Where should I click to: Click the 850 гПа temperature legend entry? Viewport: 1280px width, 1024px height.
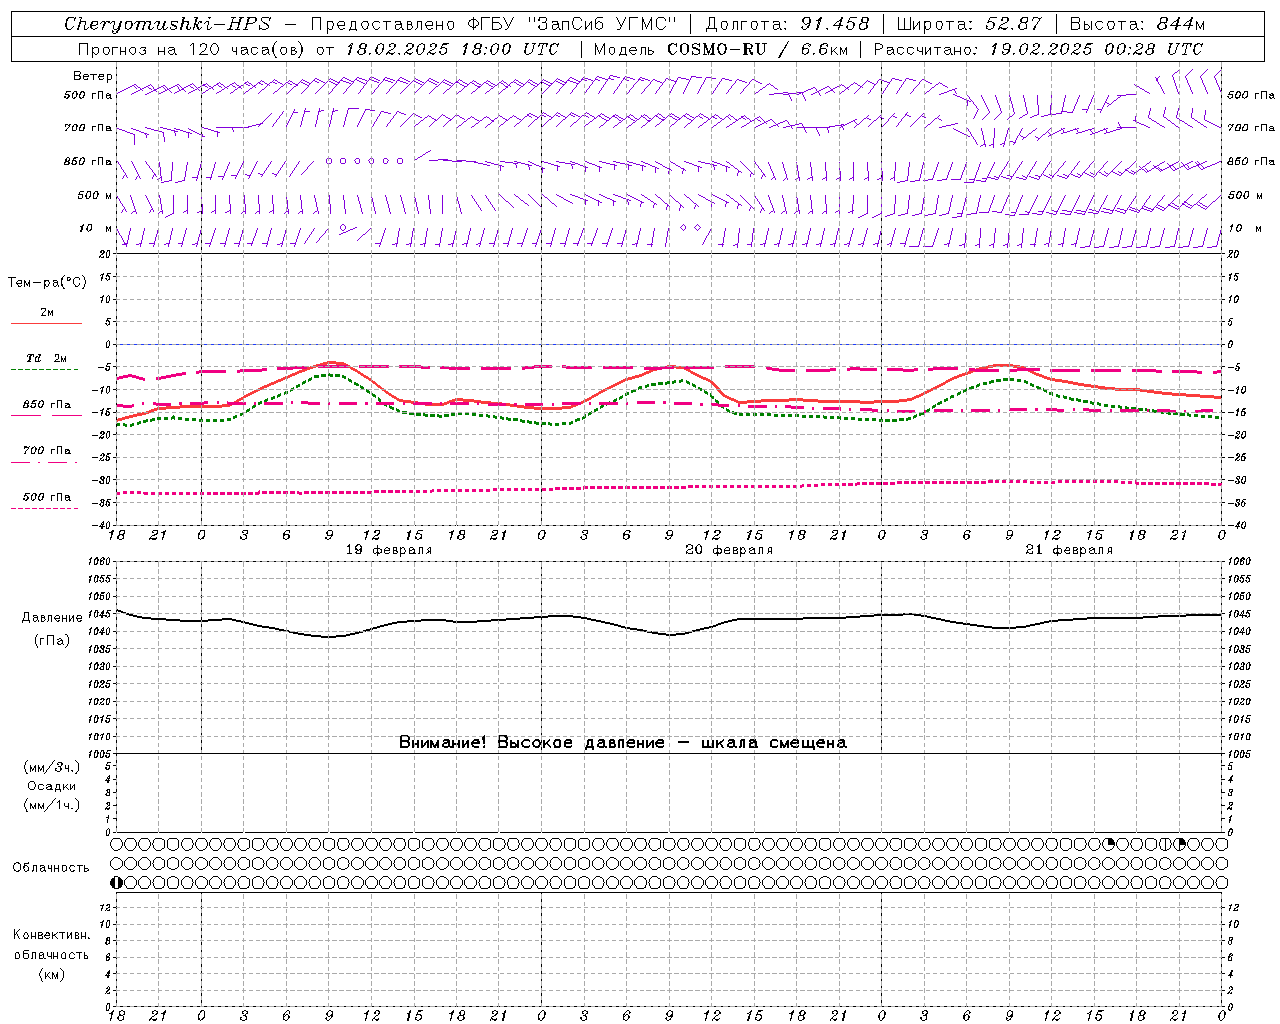pyautogui.click(x=46, y=409)
